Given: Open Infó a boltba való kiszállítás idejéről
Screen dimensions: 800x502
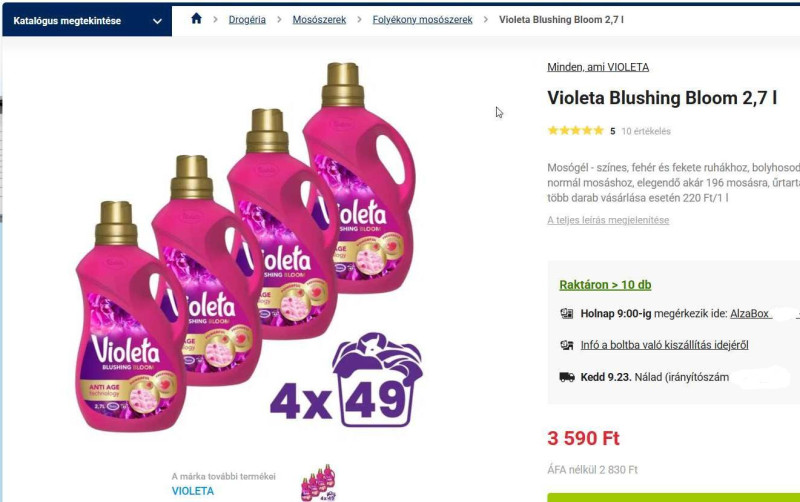Looking at the screenshot, I should coord(664,345).
